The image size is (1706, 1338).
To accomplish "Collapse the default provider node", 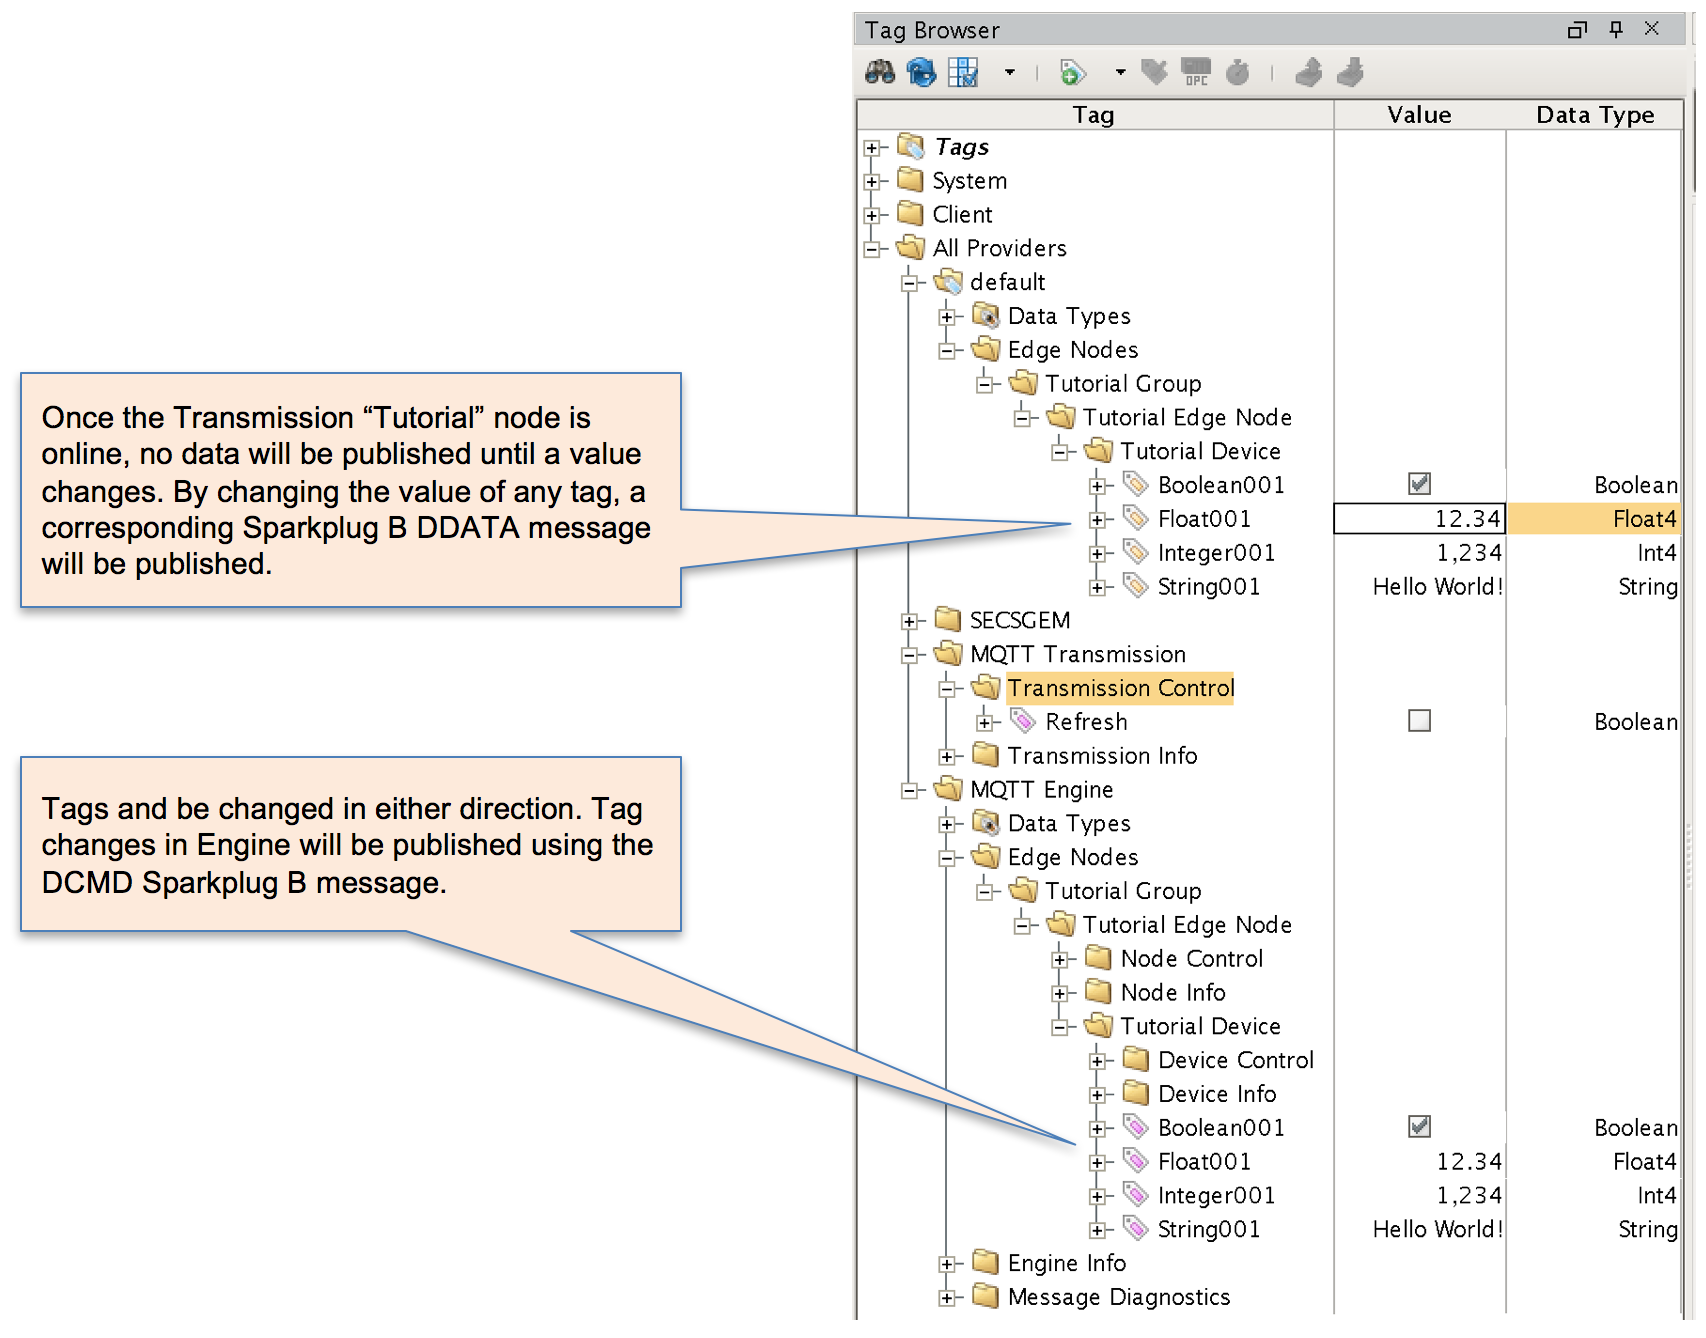I will click(x=910, y=283).
